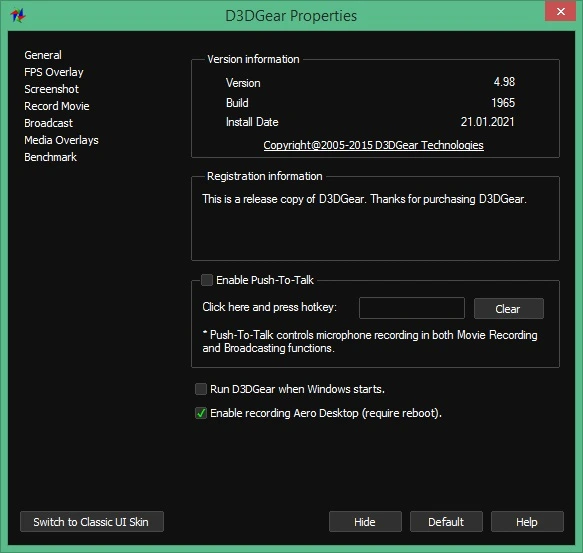This screenshot has height=553, width=583.
Task: Switch to the Broadcast settings
Action: tap(48, 123)
